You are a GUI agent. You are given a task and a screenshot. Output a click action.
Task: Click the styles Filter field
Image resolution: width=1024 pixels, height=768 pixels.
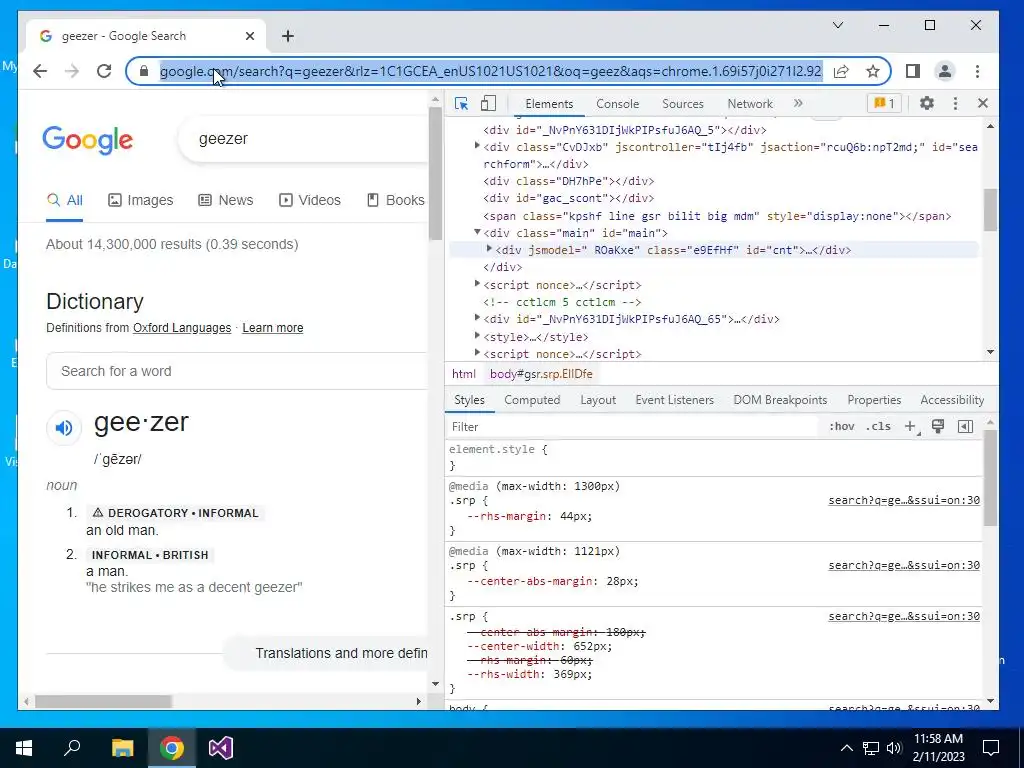tap(633, 426)
